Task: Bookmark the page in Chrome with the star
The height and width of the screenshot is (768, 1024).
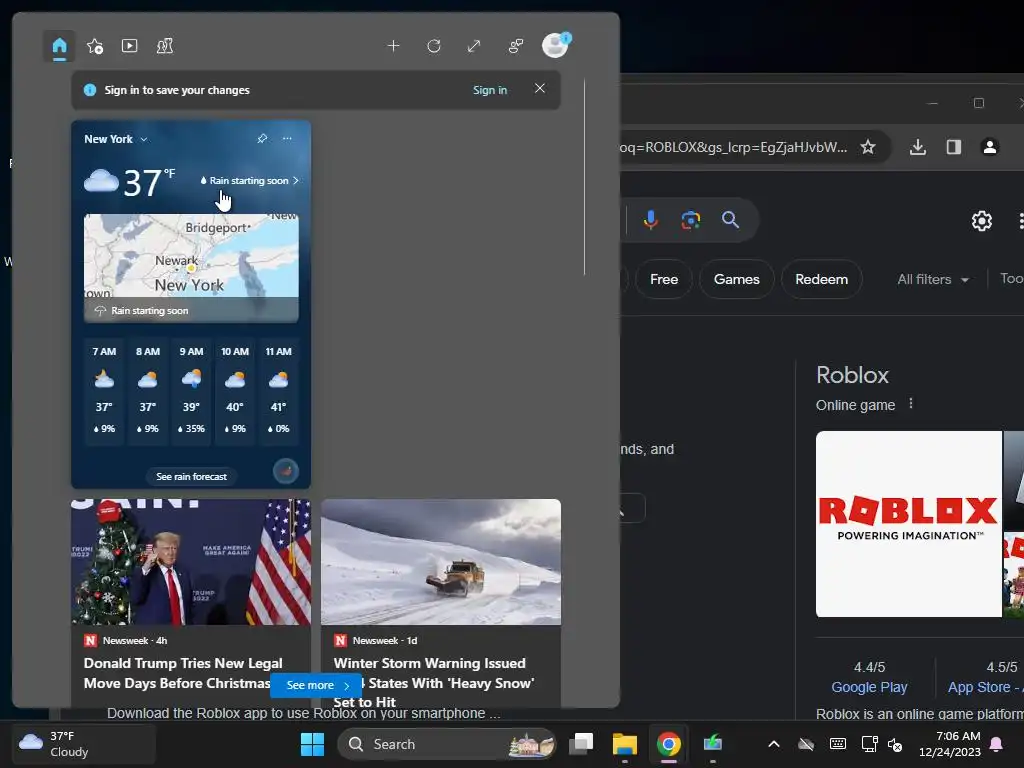Action: (x=867, y=147)
